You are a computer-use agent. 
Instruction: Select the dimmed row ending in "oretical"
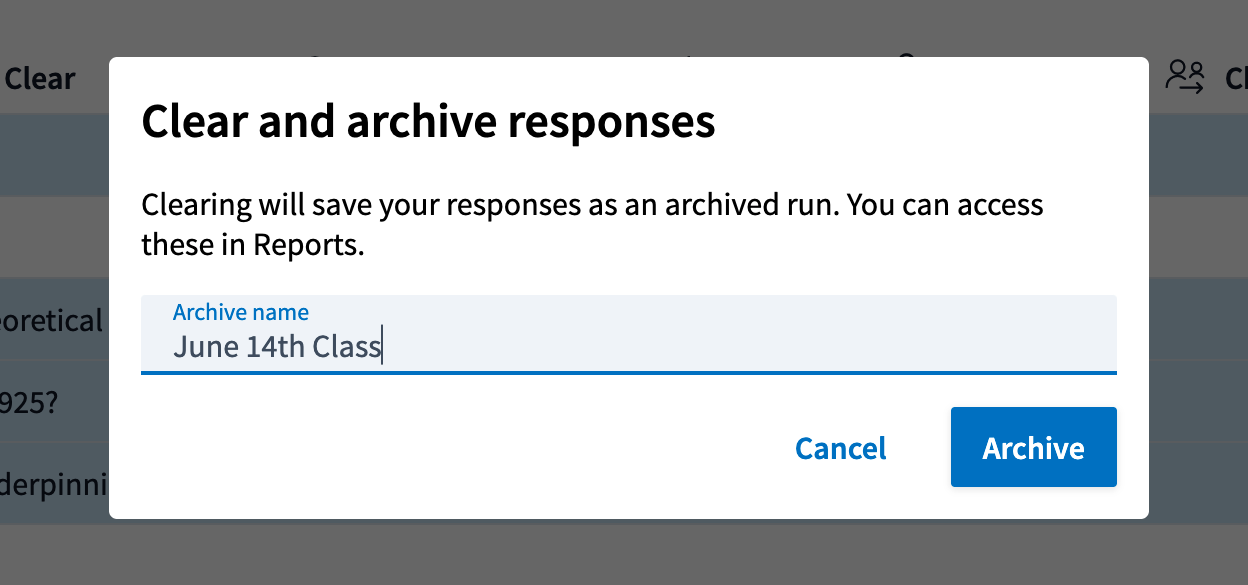54,320
